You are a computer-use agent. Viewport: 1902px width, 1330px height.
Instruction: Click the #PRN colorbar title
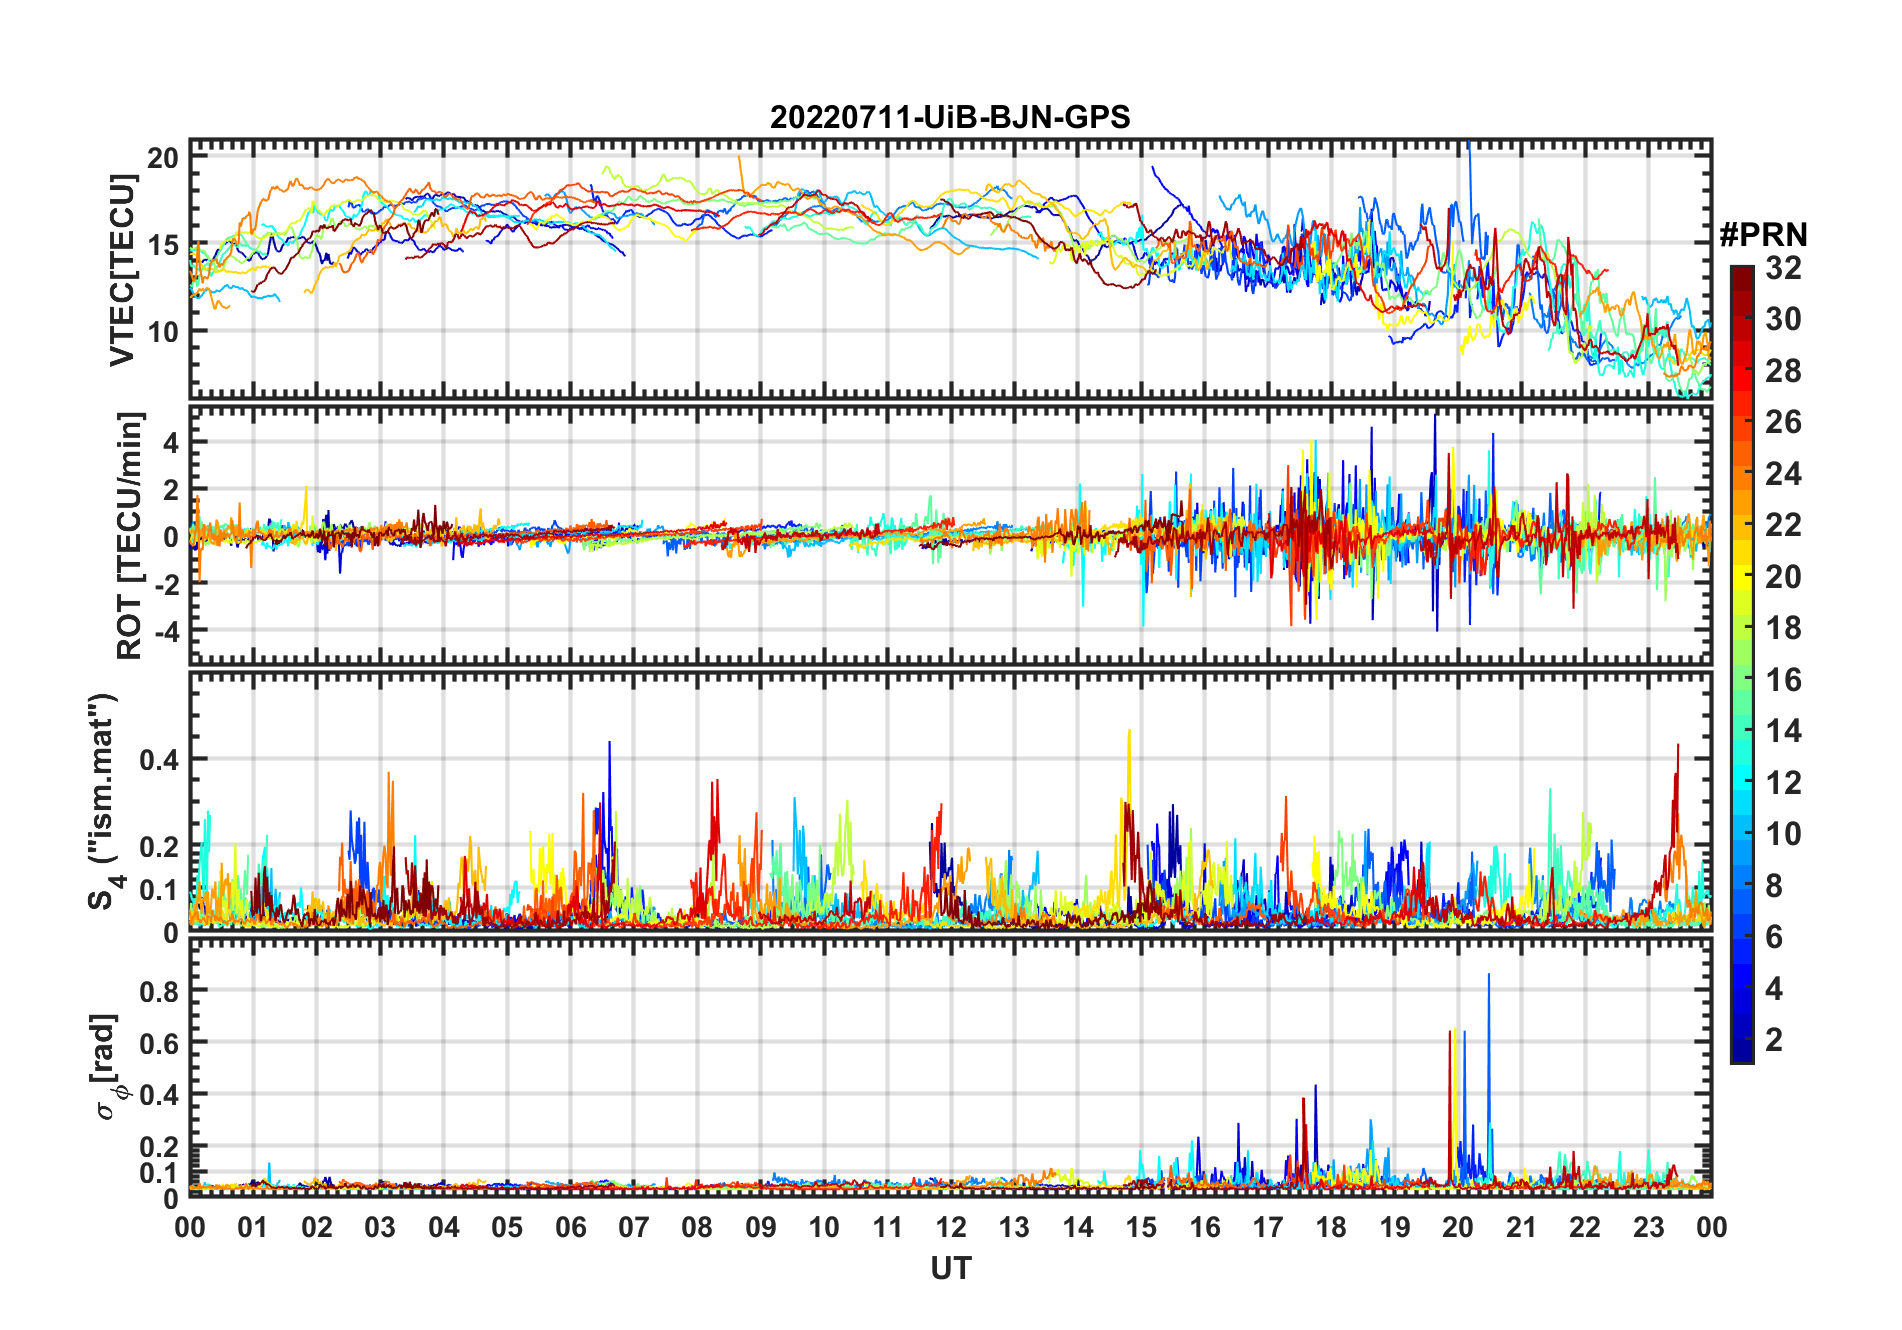pos(1763,234)
